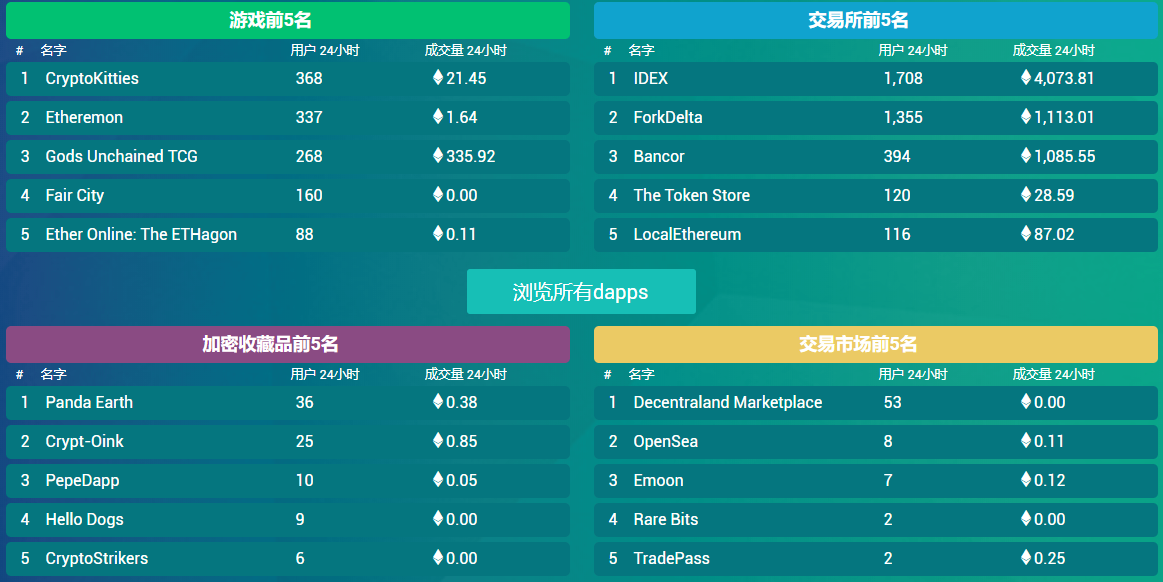Click Ethereum icon in OpenSea row
This screenshot has width=1163, height=582.
[x=1026, y=440]
